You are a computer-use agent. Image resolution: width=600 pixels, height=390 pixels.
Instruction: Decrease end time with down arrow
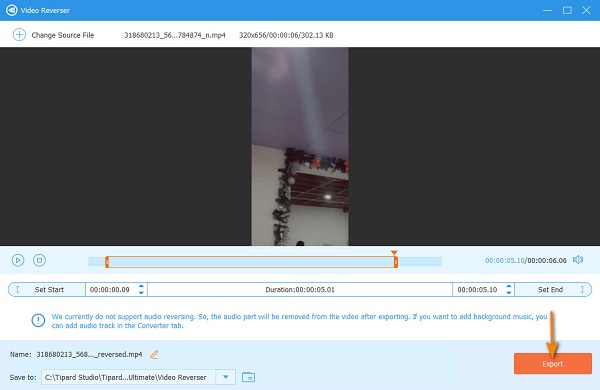point(509,293)
